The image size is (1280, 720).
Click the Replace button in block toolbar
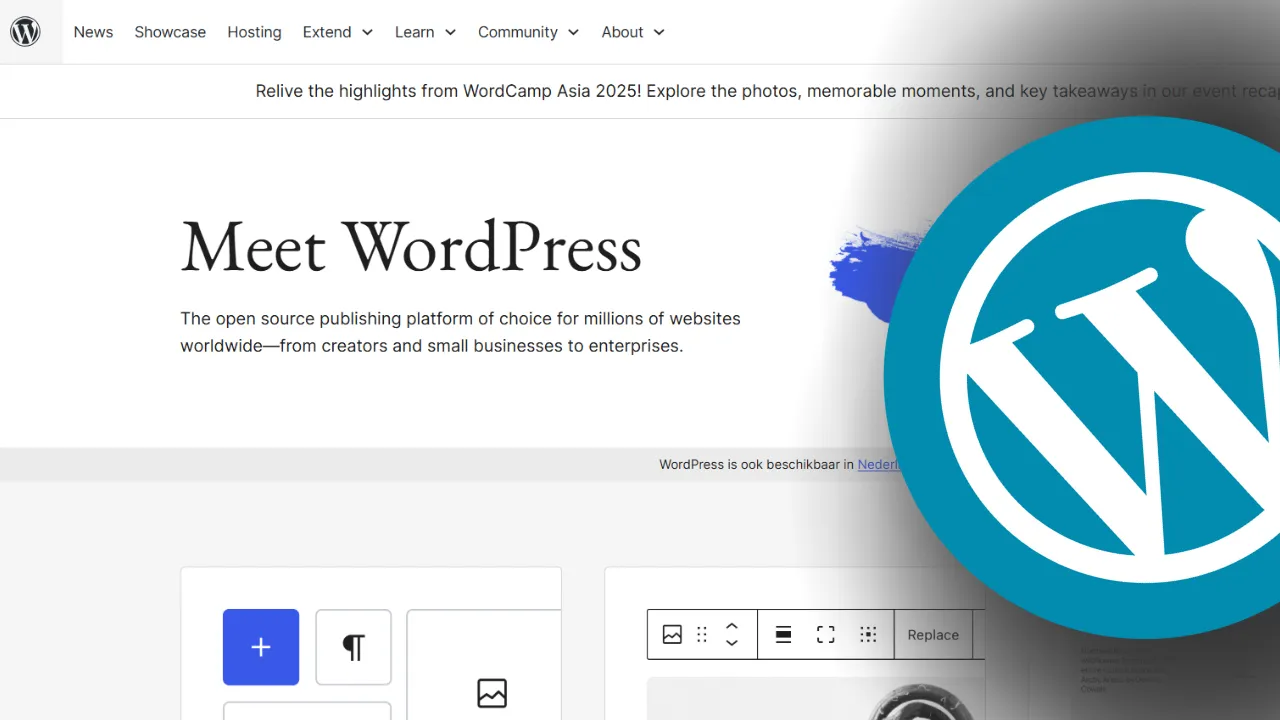933,635
